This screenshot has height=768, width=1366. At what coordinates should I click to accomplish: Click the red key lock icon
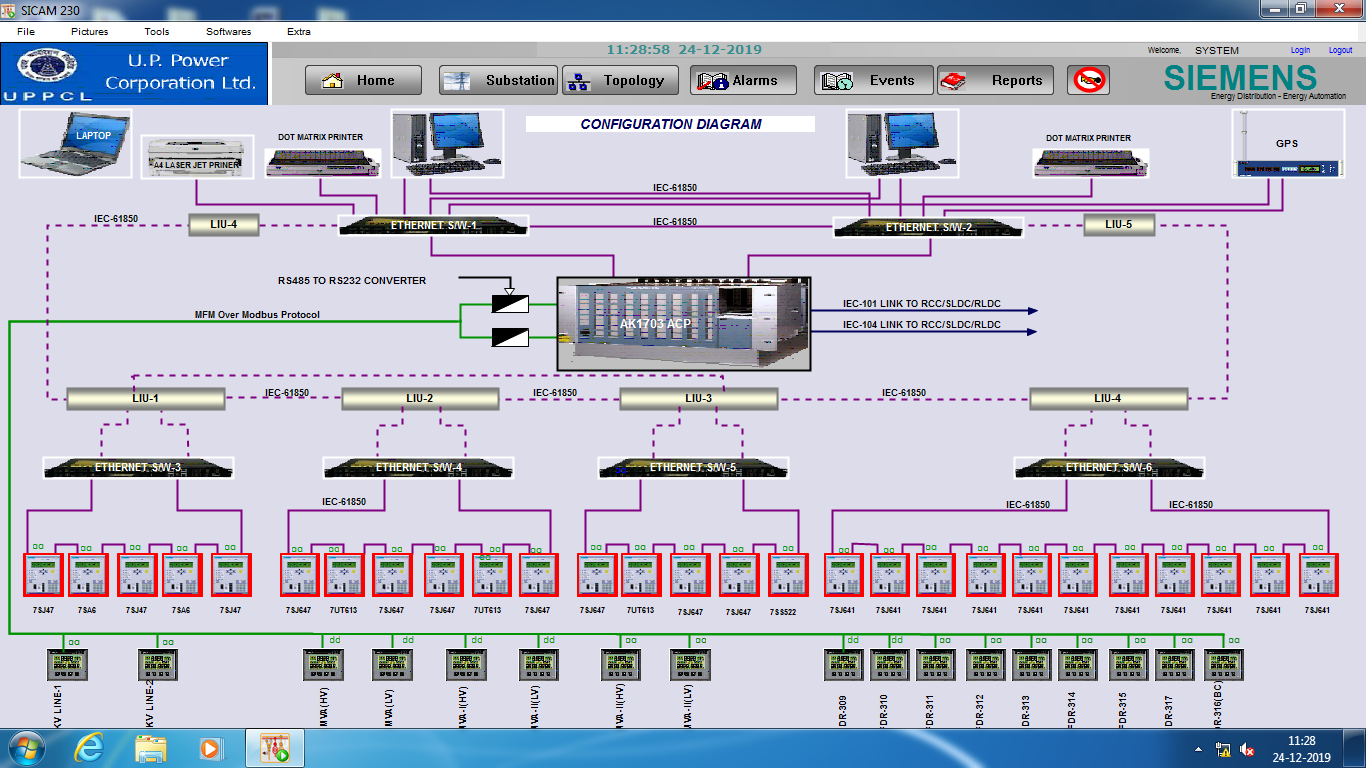[1088, 81]
